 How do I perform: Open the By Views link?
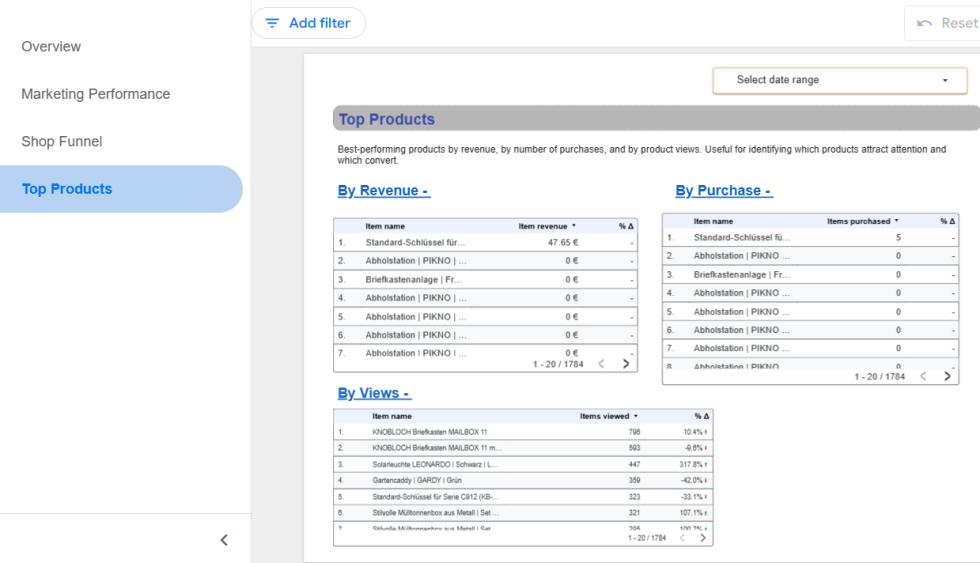coord(374,393)
